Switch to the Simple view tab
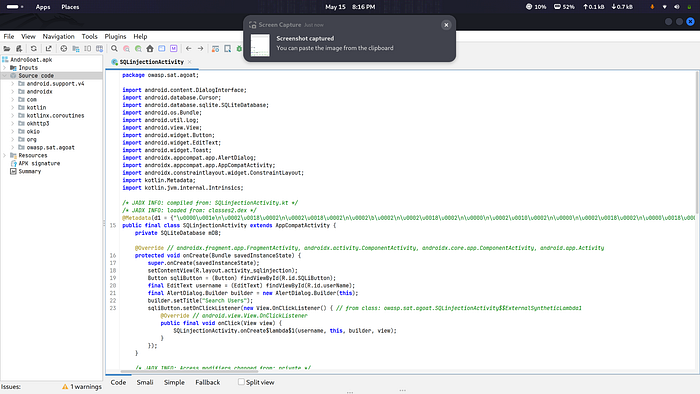Image resolution: width=700 pixels, height=394 pixels. click(174, 382)
